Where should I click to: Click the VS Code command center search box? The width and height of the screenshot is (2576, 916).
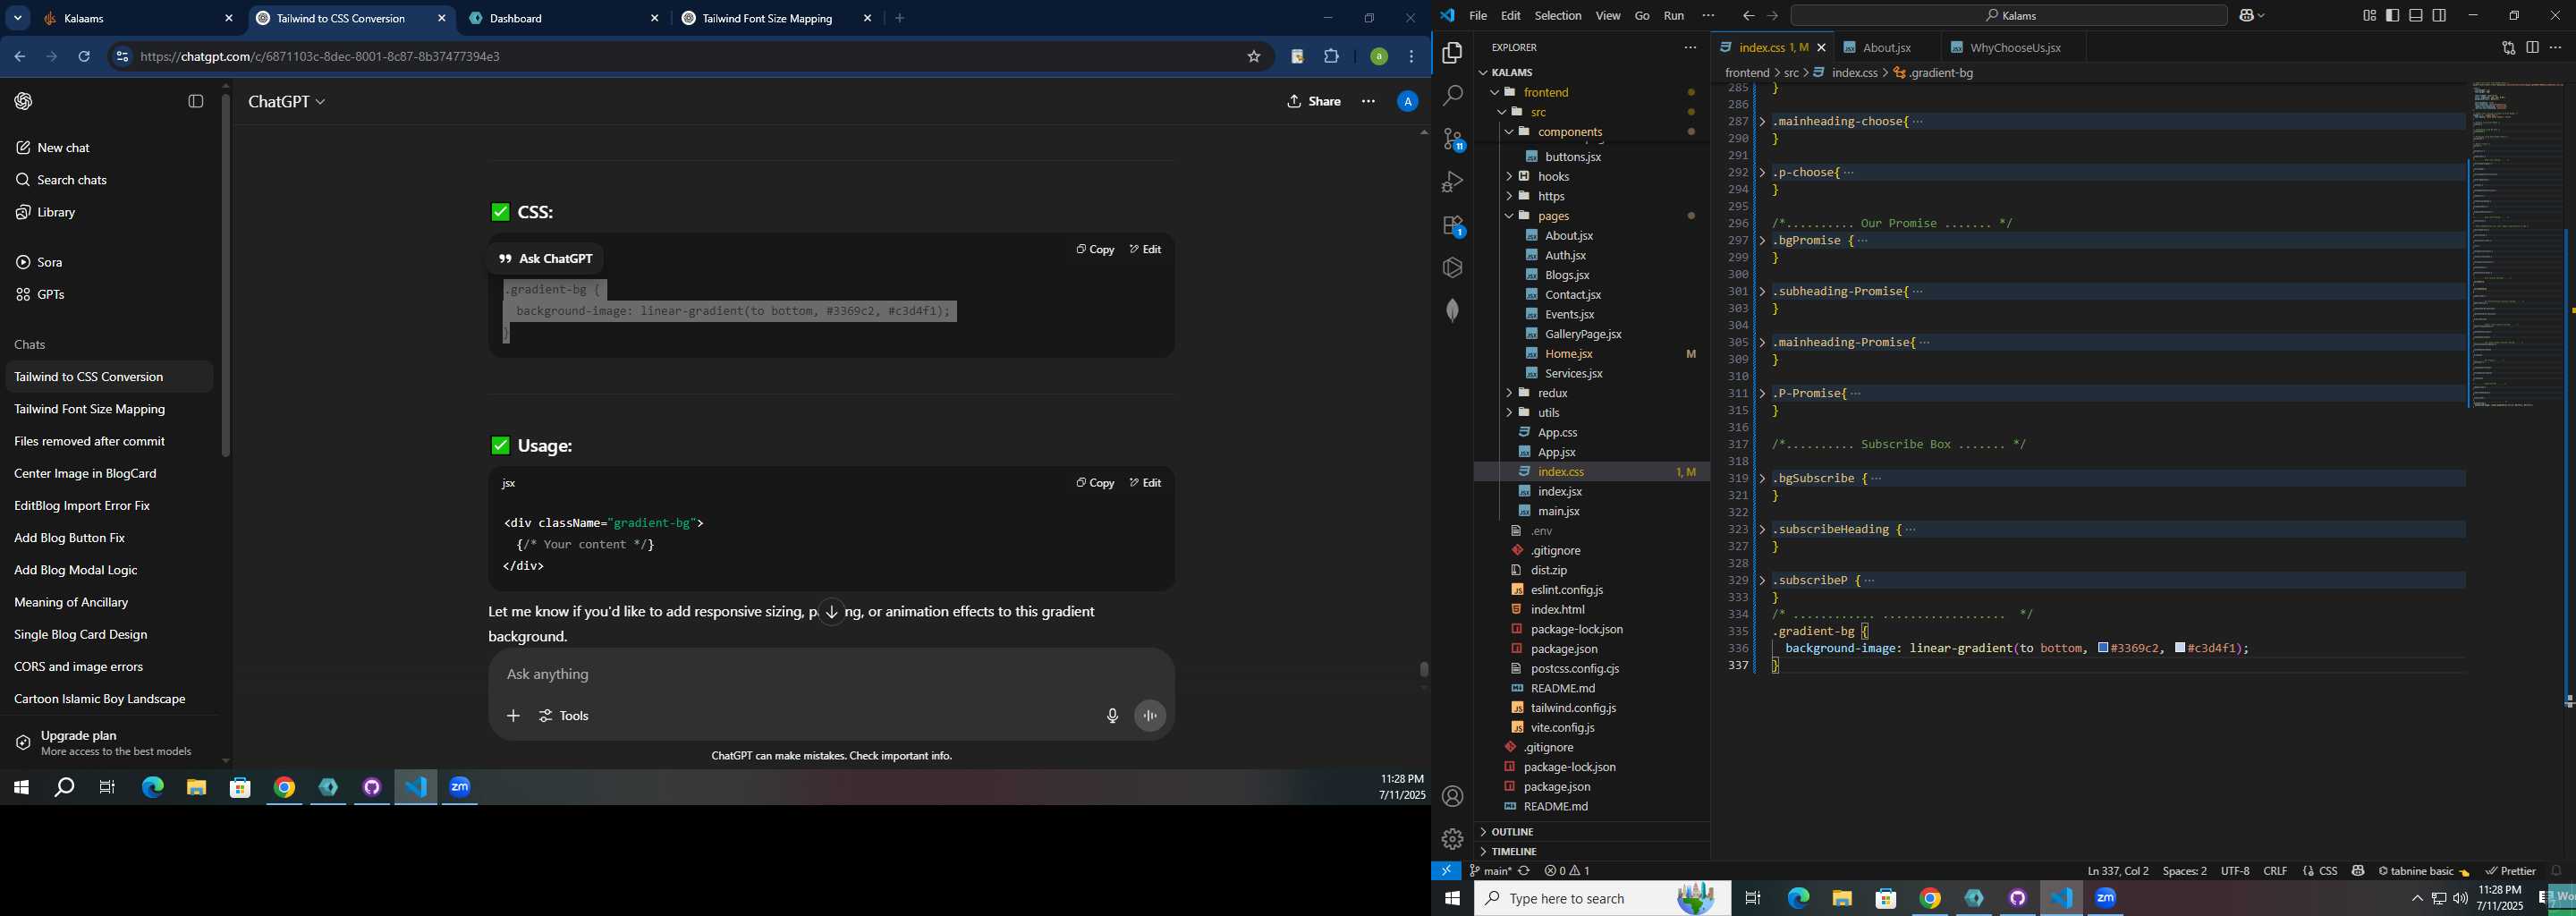pos(2008,16)
